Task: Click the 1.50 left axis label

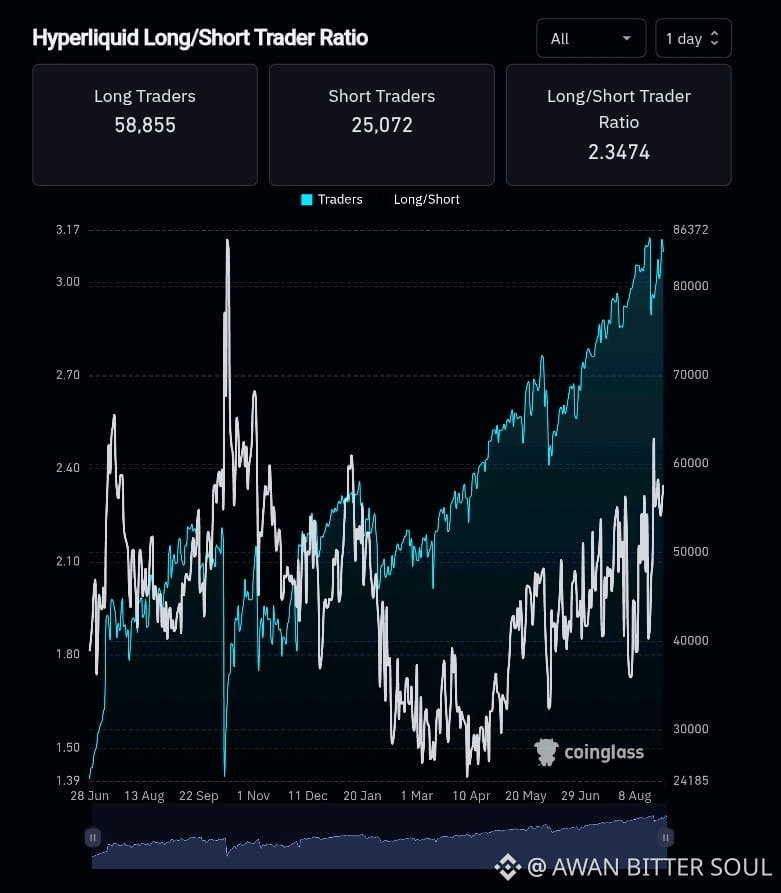Action: click(x=68, y=747)
